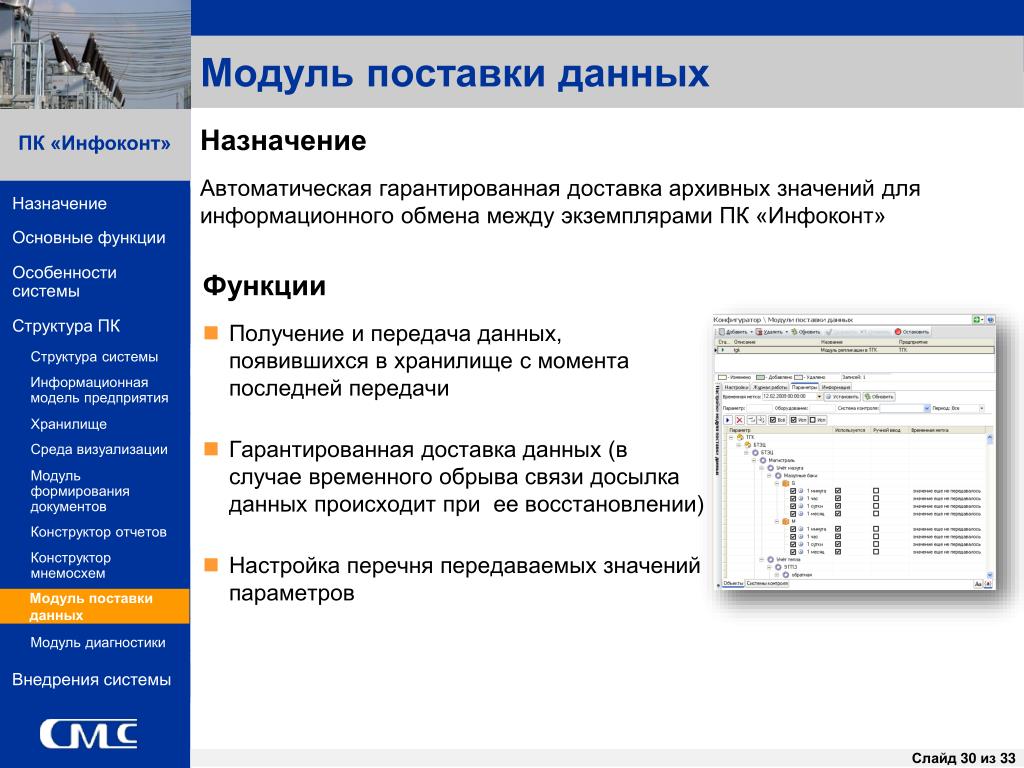Collapse the Магистраль tree node

754,460
